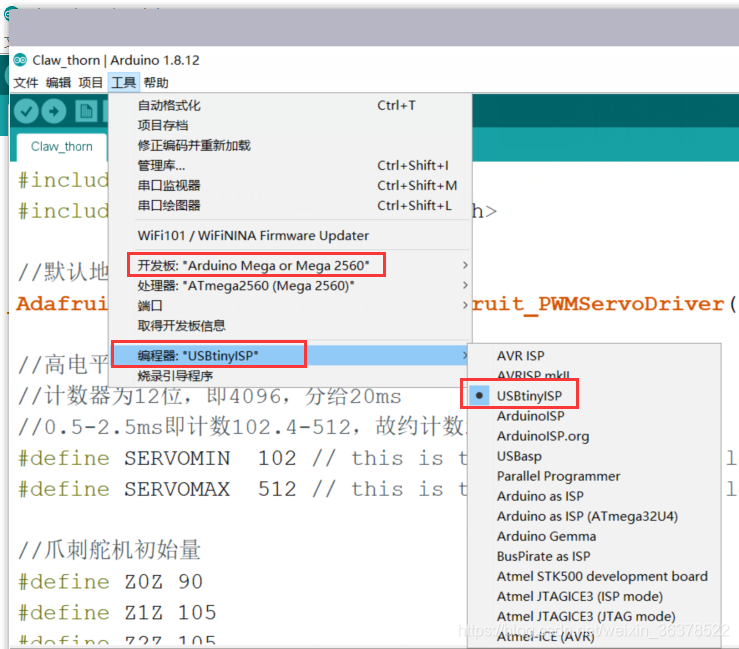Screen dimensions: 739x649
Task: Select USBtinyISP programmer option
Action: pyautogui.click(x=594, y=396)
